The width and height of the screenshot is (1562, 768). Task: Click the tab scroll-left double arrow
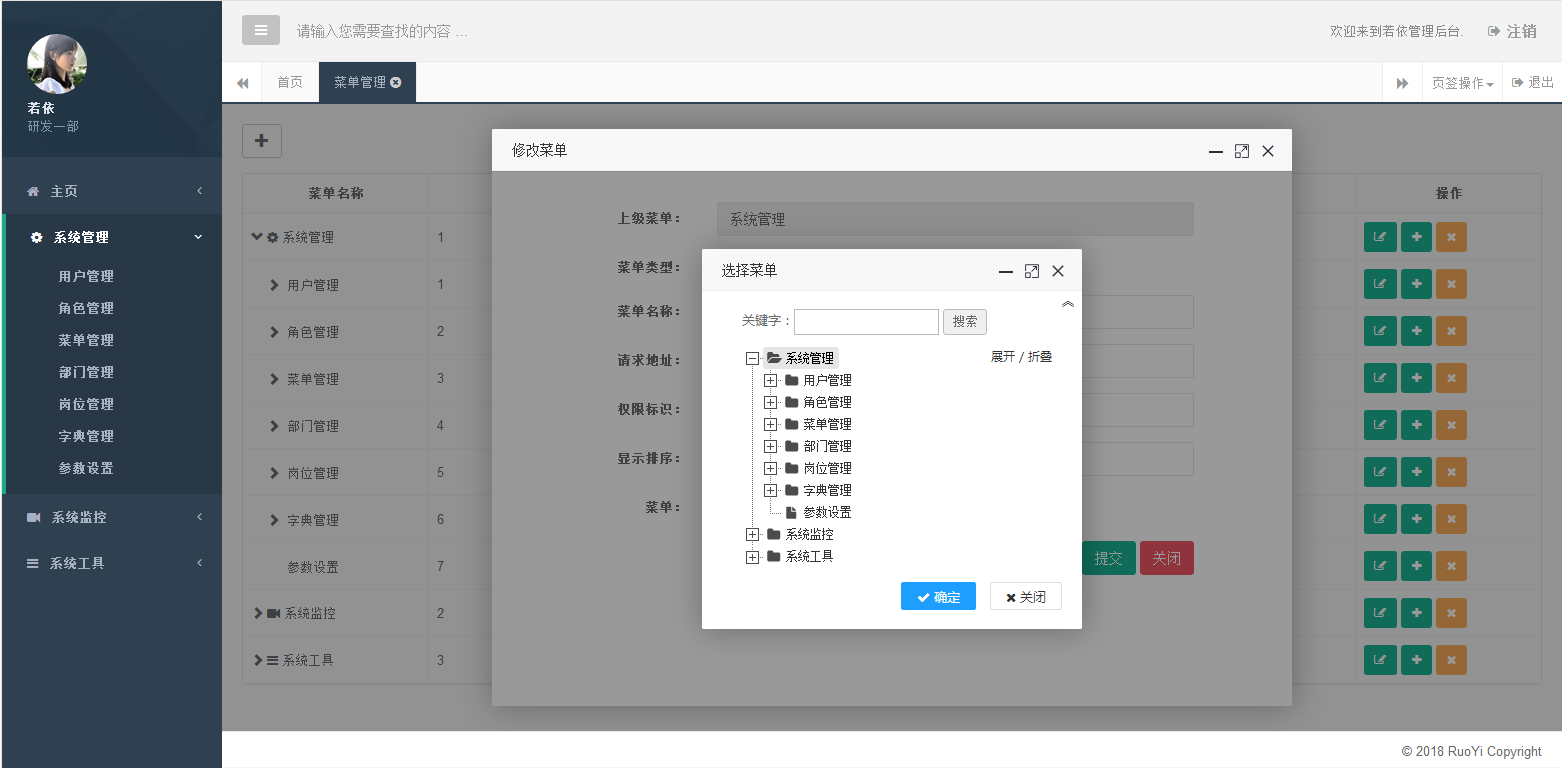pyautogui.click(x=242, y=83)
